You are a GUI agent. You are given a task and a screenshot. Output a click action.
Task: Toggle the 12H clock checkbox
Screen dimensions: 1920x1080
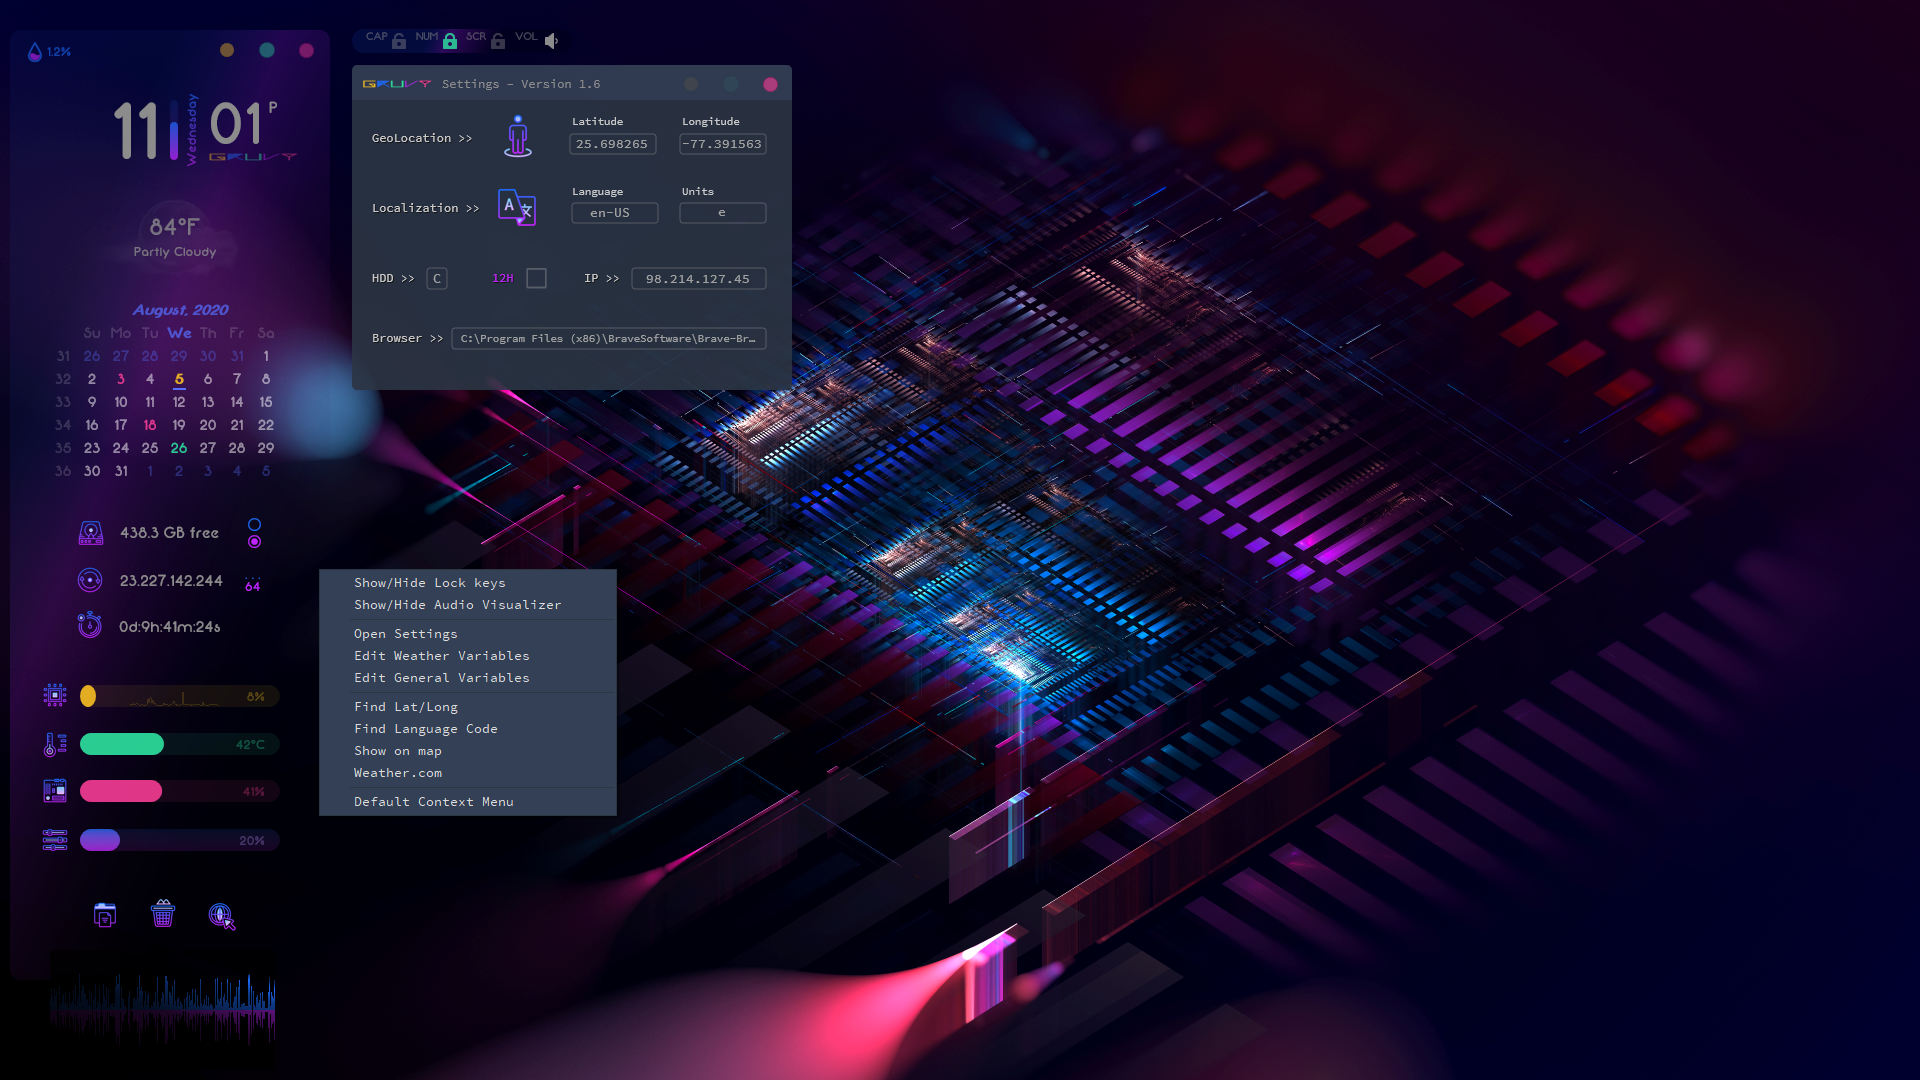(537, 278)
